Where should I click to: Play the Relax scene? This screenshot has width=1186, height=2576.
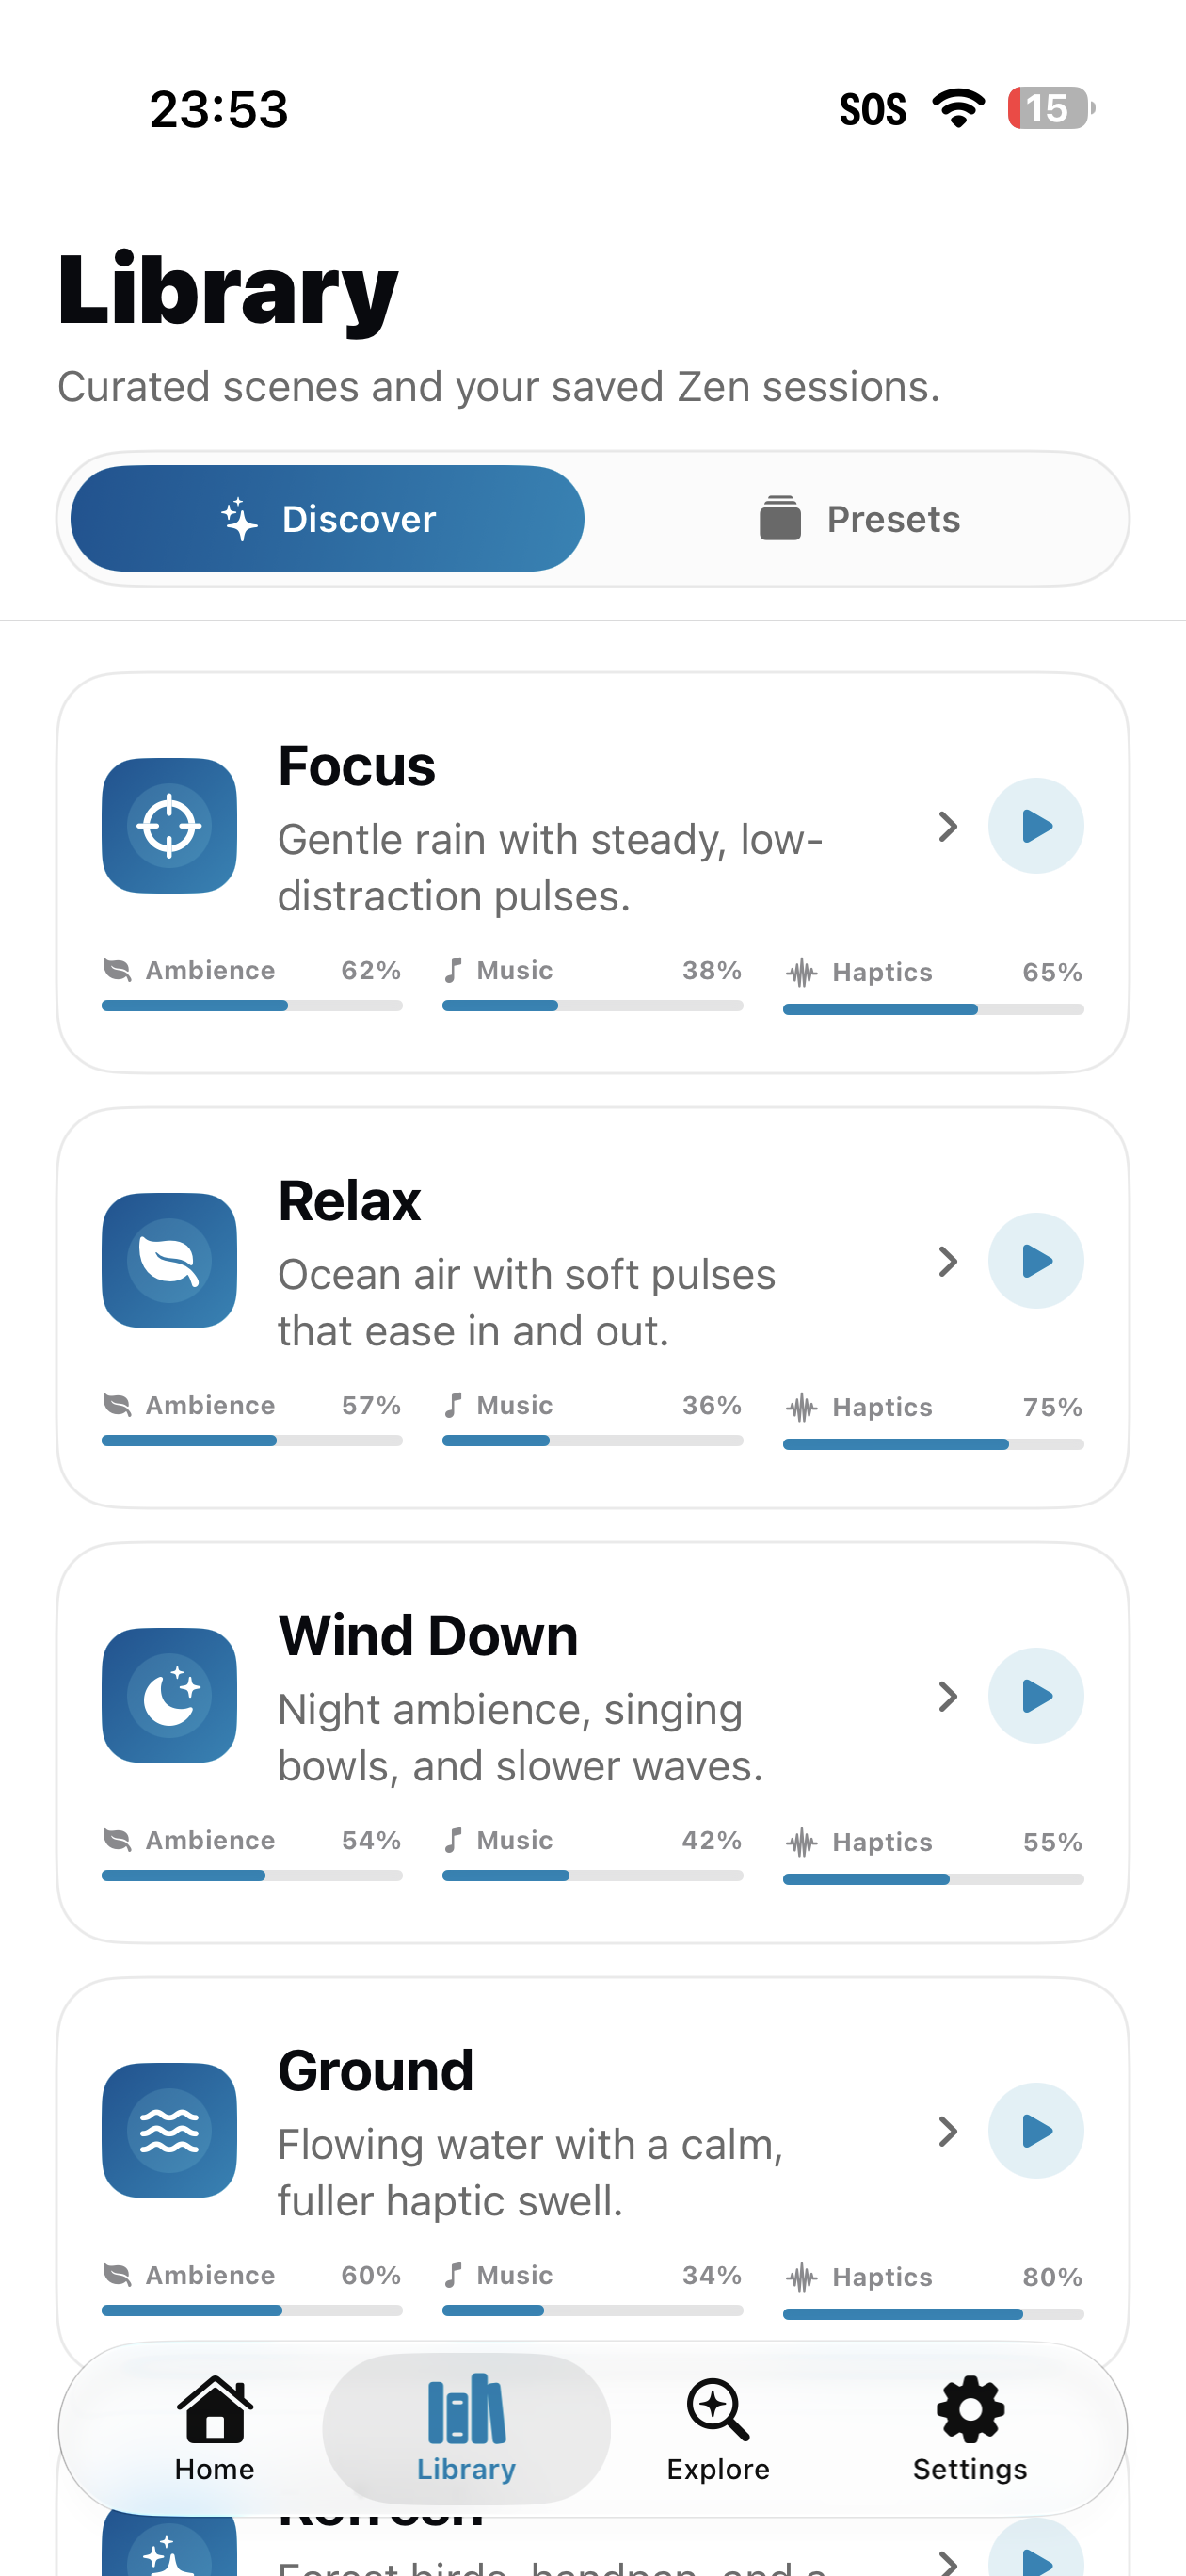(x=1035, y=1261)
